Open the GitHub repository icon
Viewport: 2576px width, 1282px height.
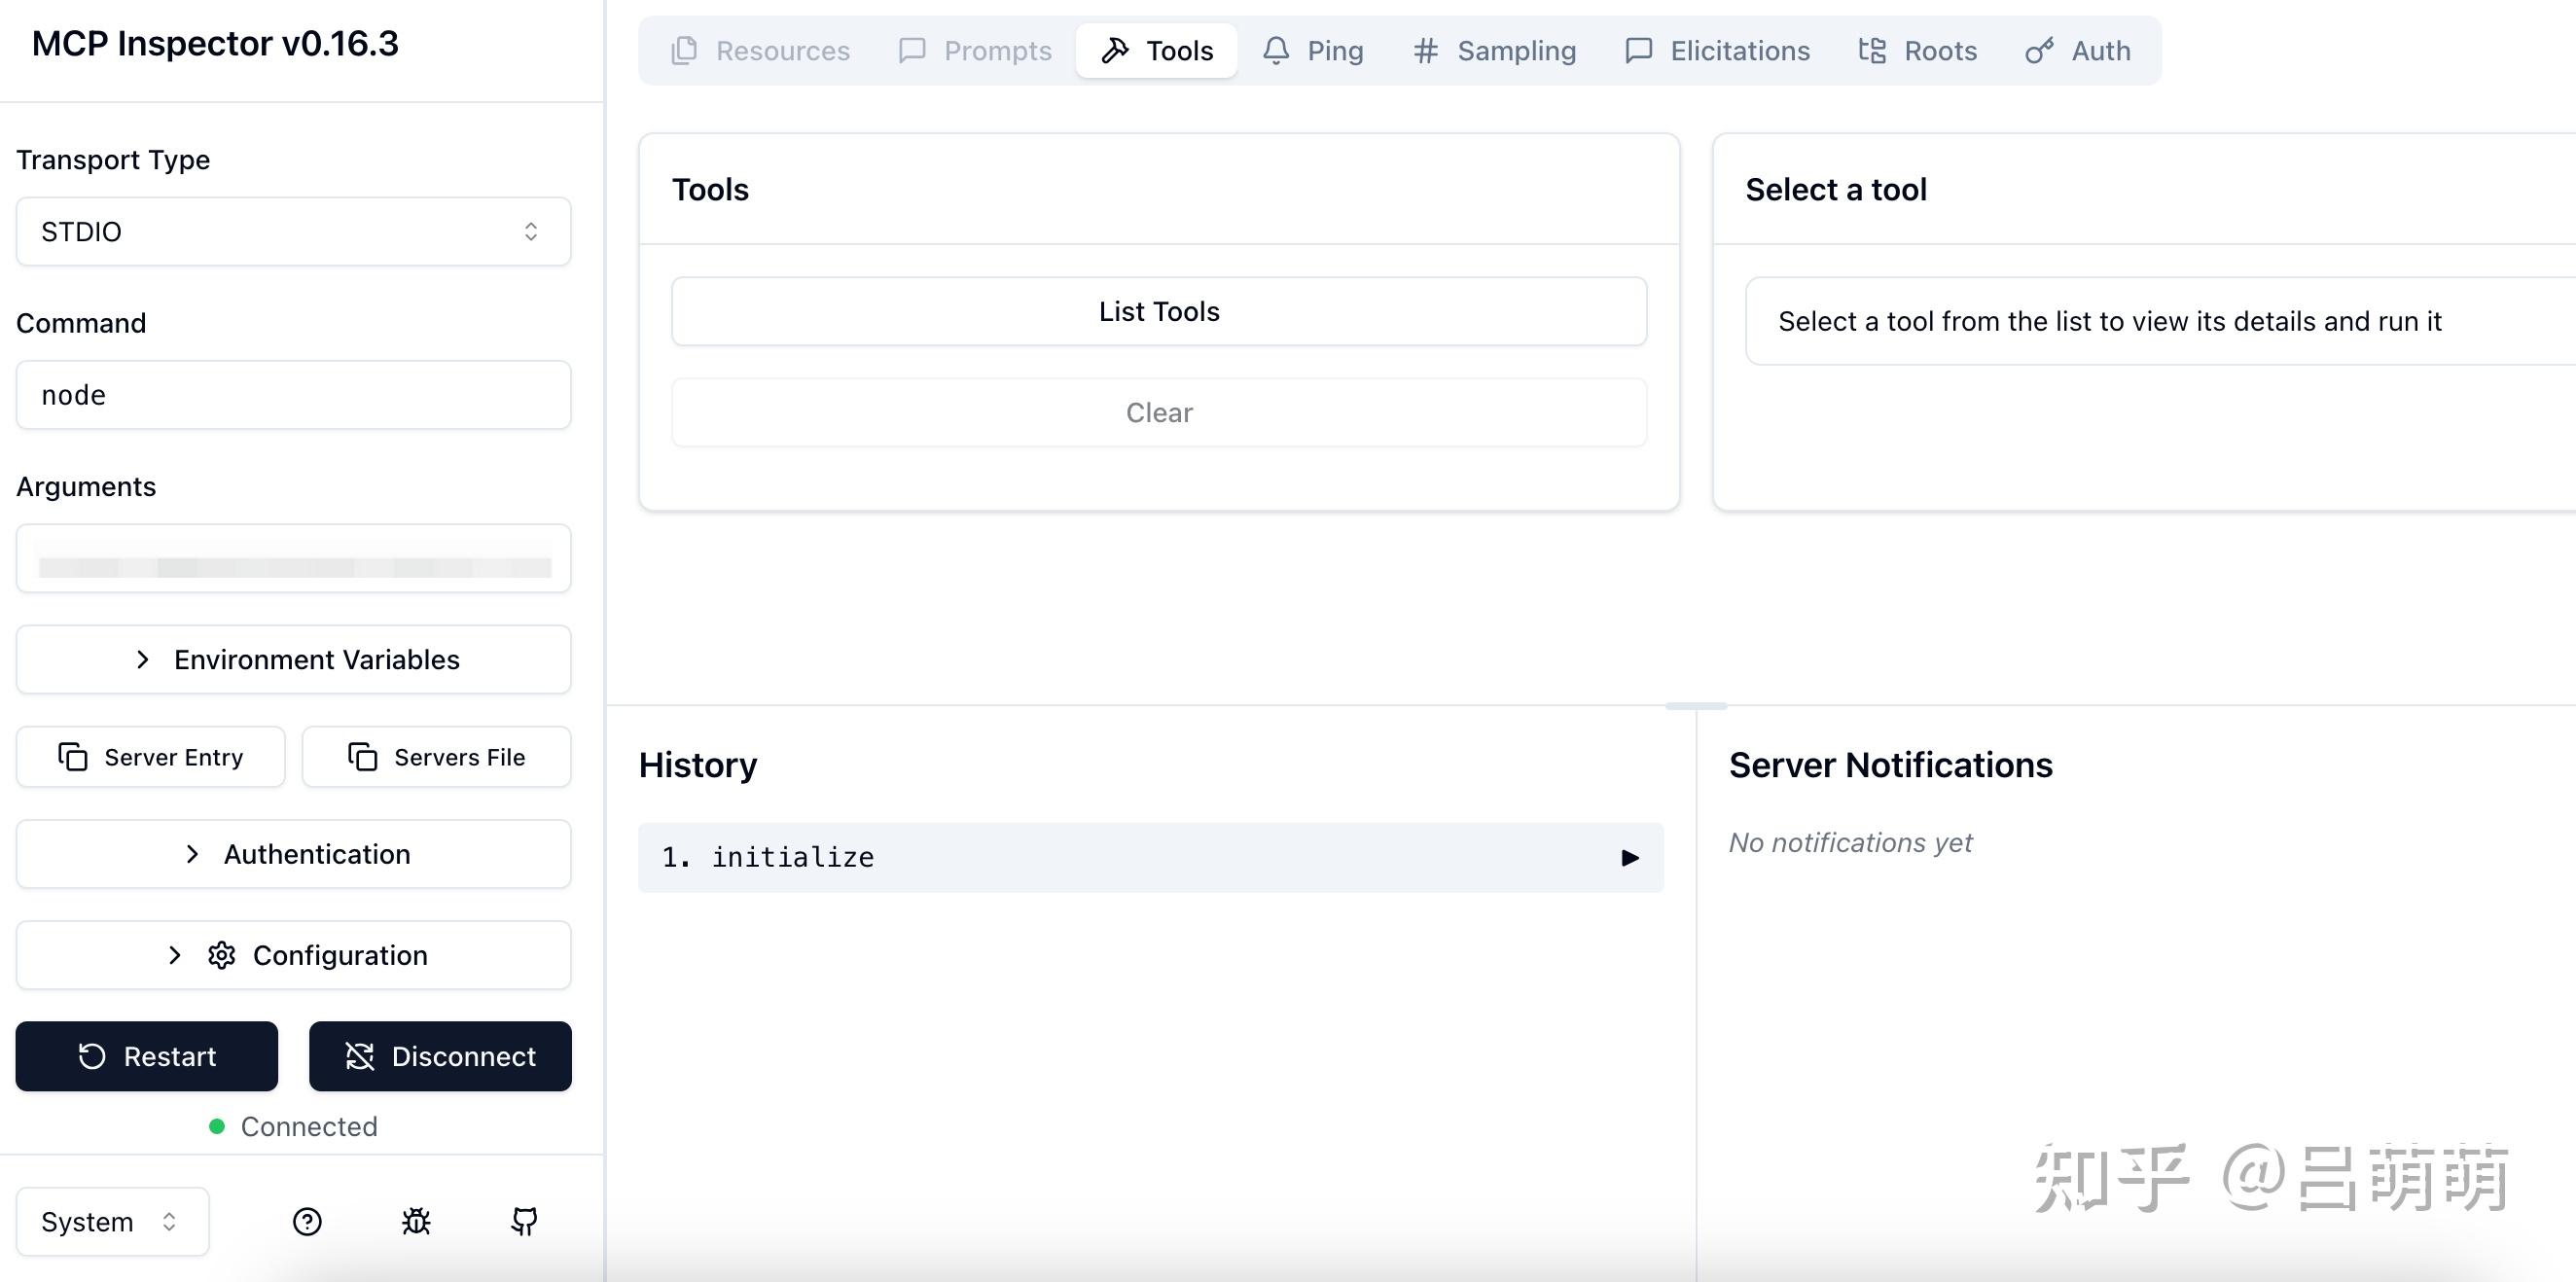(x=524, y=1221)
